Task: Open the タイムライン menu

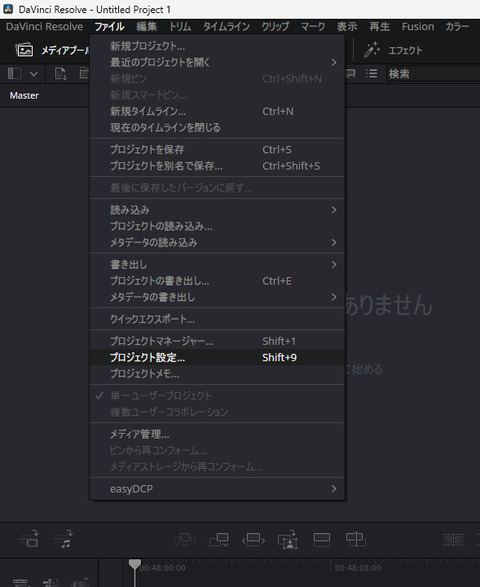Action: tap(226, 27)
